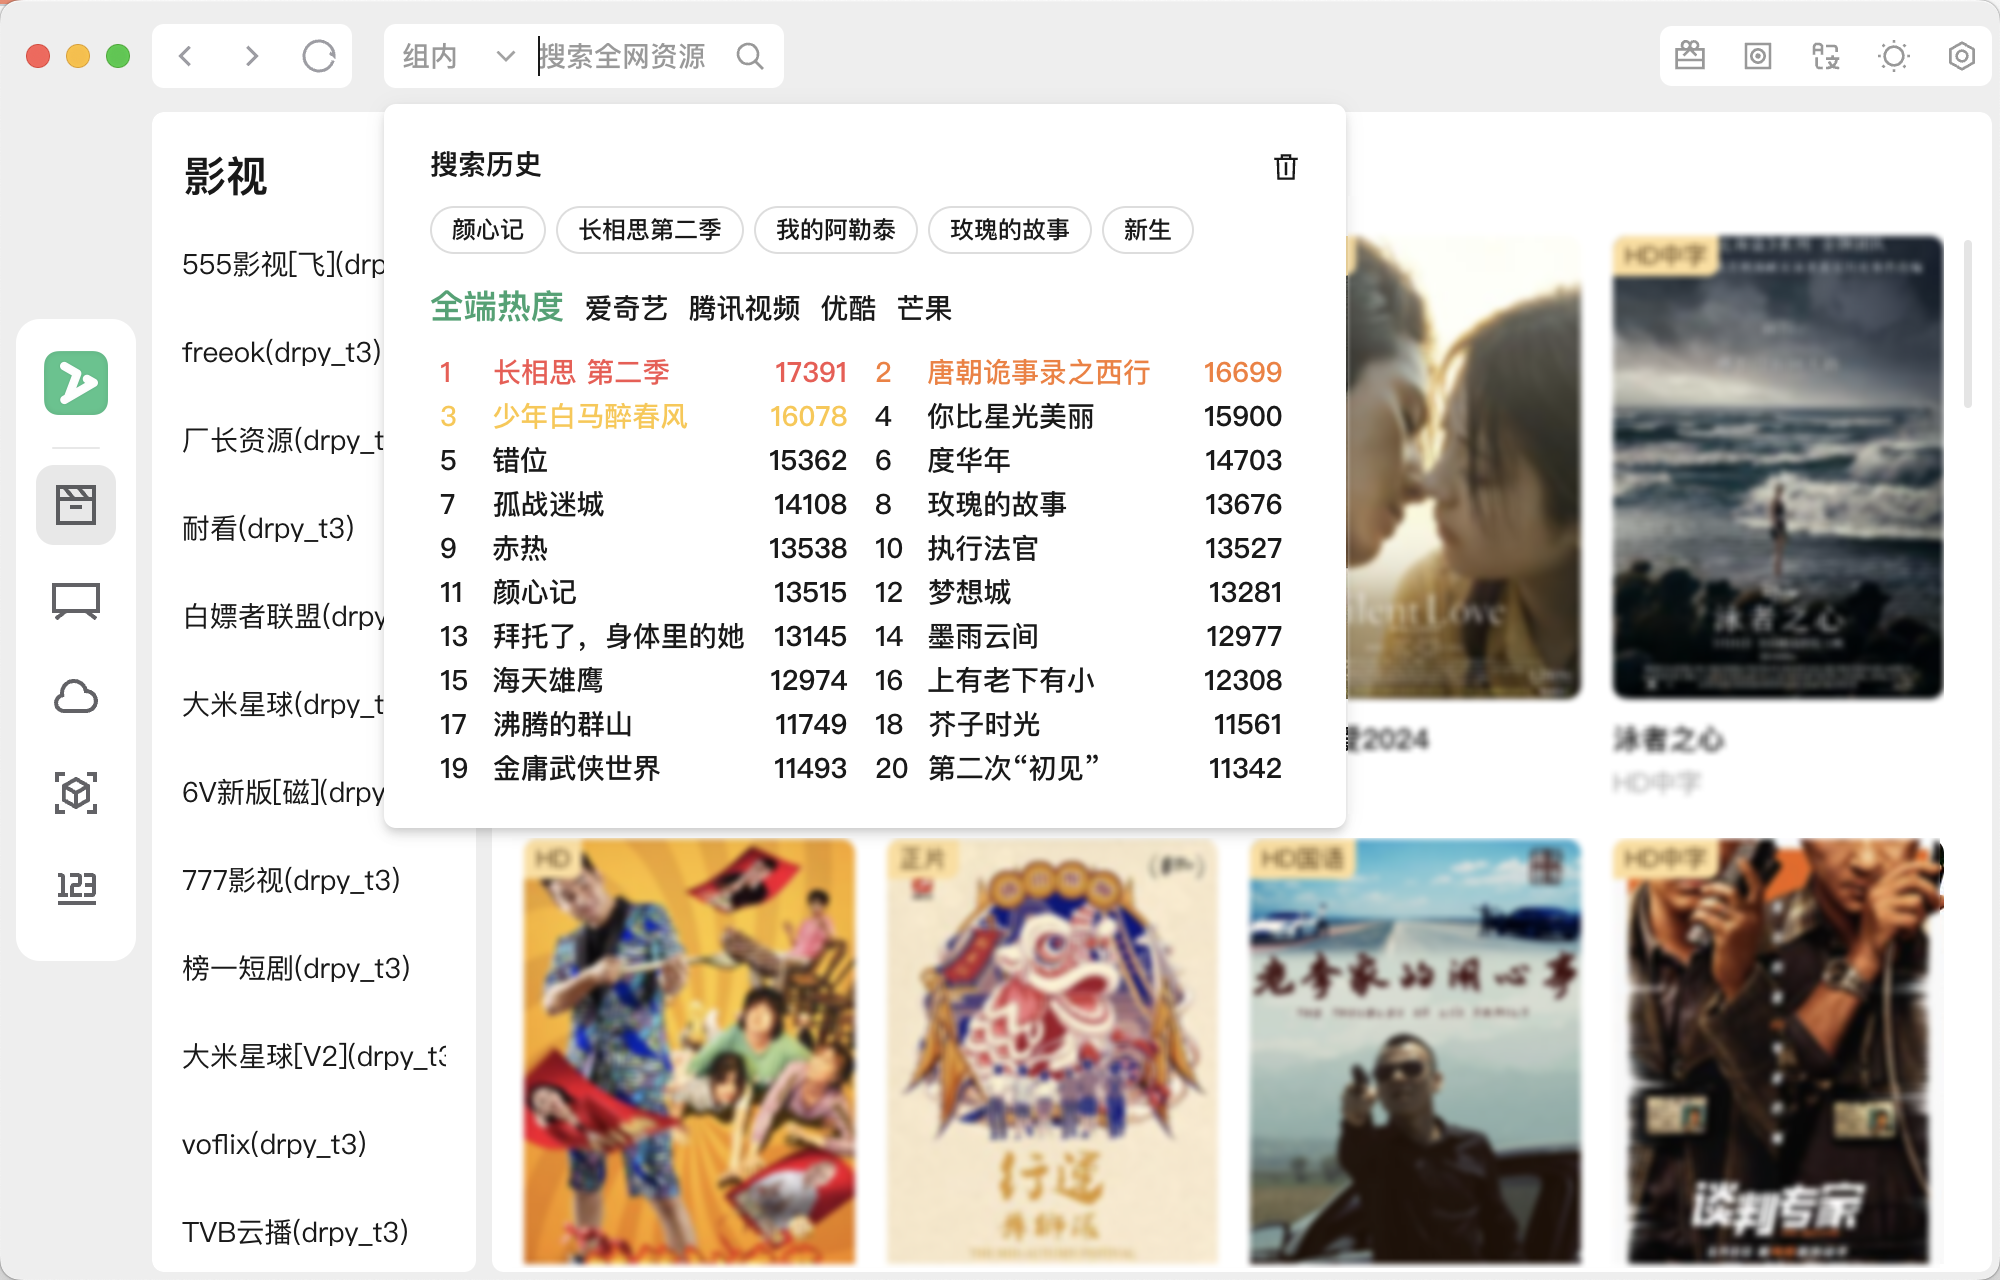
Task: Select the voflix(drpy_t3) source in list
Action: coord(274,1144)
